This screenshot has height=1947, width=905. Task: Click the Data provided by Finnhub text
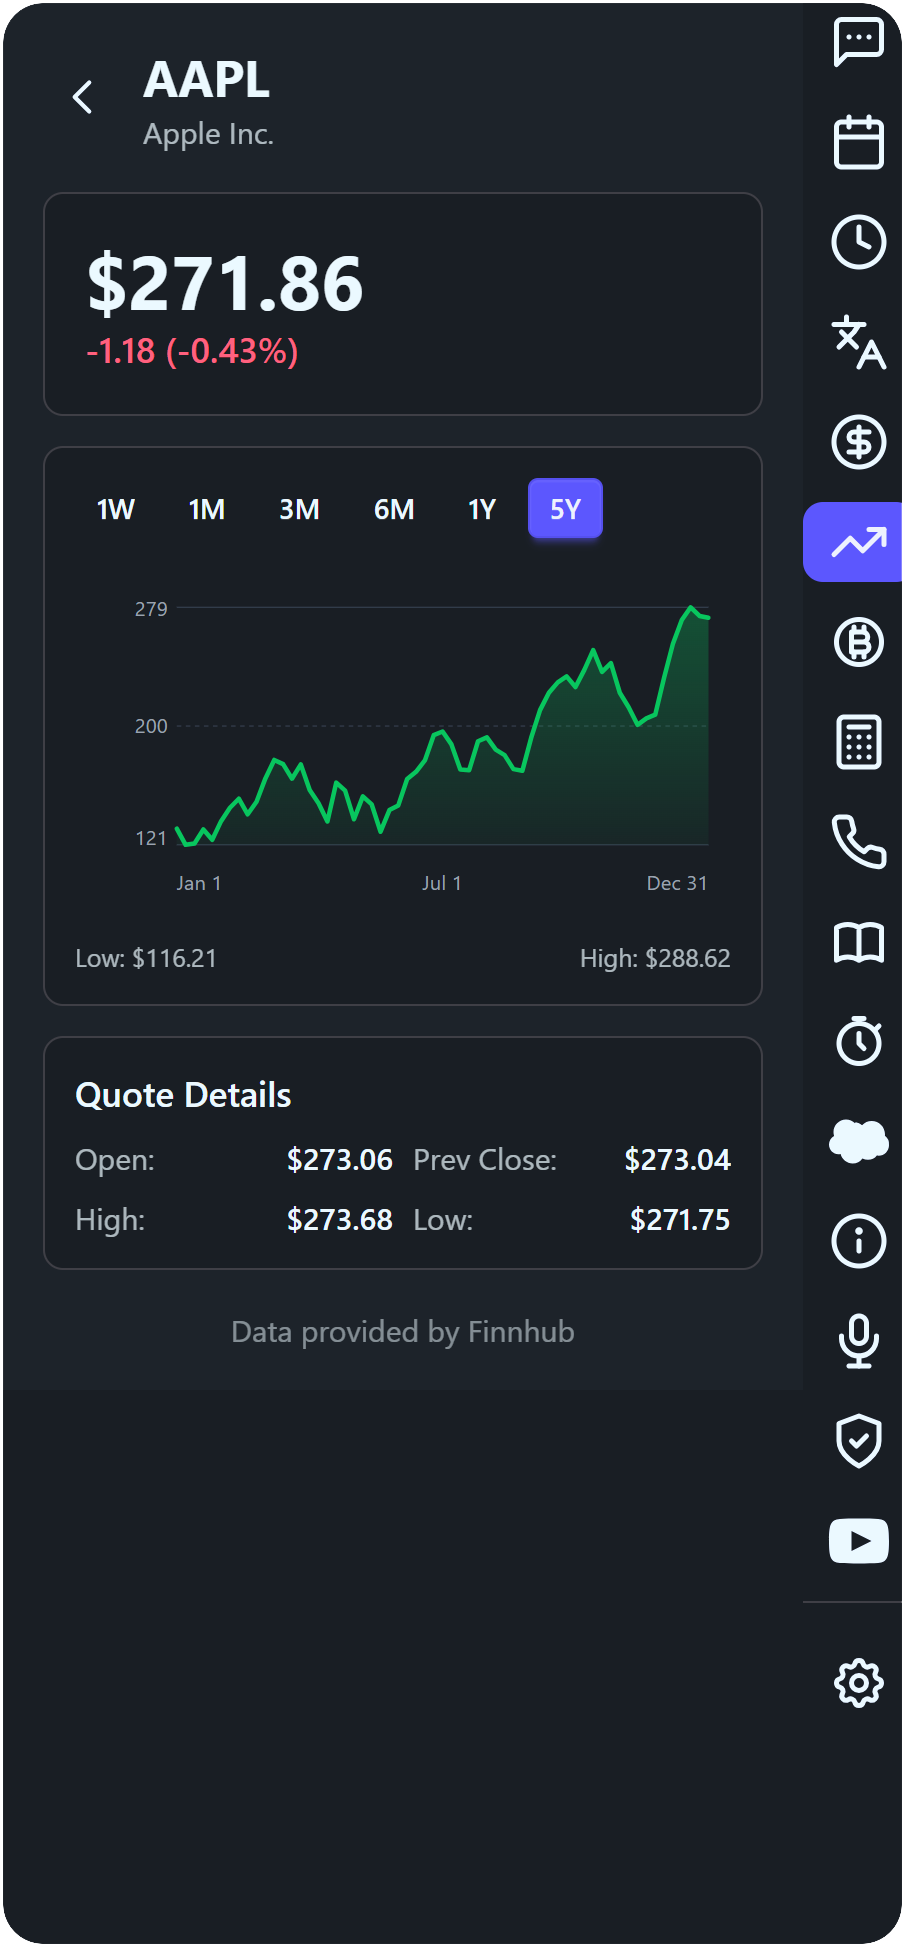pyautogui.click(x=403, y=1332)
